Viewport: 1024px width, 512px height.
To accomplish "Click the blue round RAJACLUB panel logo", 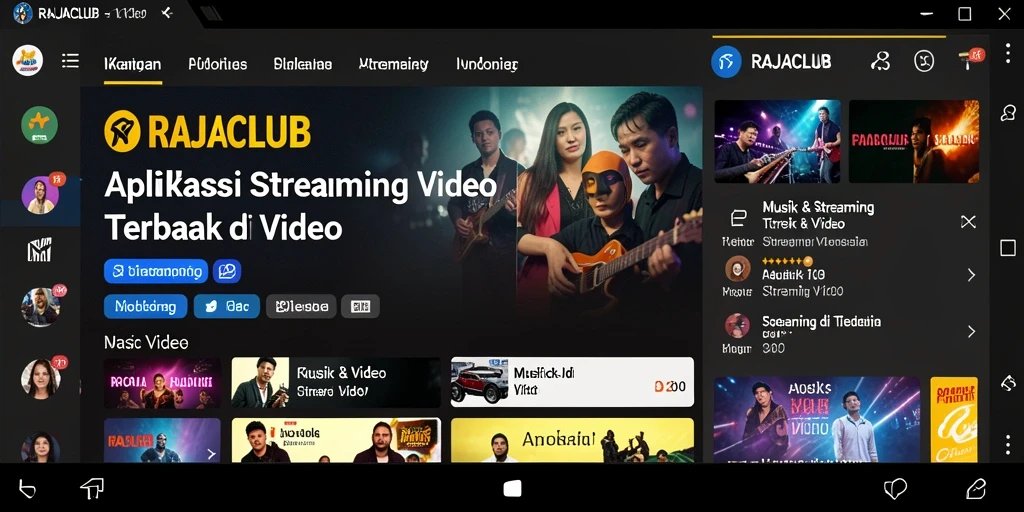I will pyautogui.click(x=726, y=62).
